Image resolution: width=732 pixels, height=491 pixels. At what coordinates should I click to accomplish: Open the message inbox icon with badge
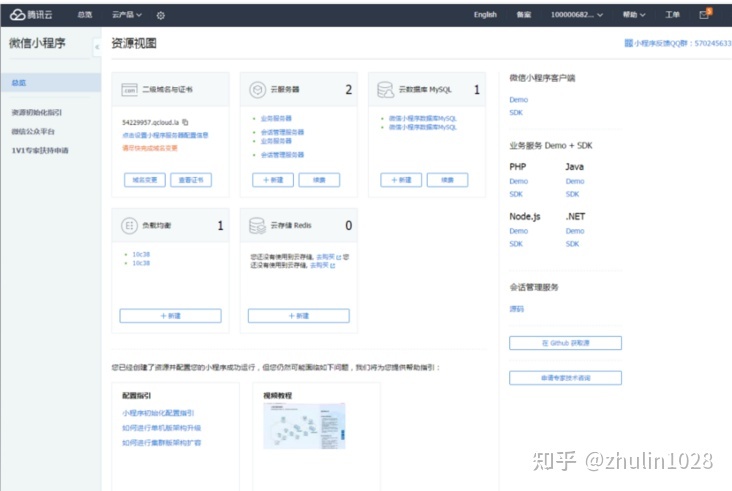click(705, 14)
